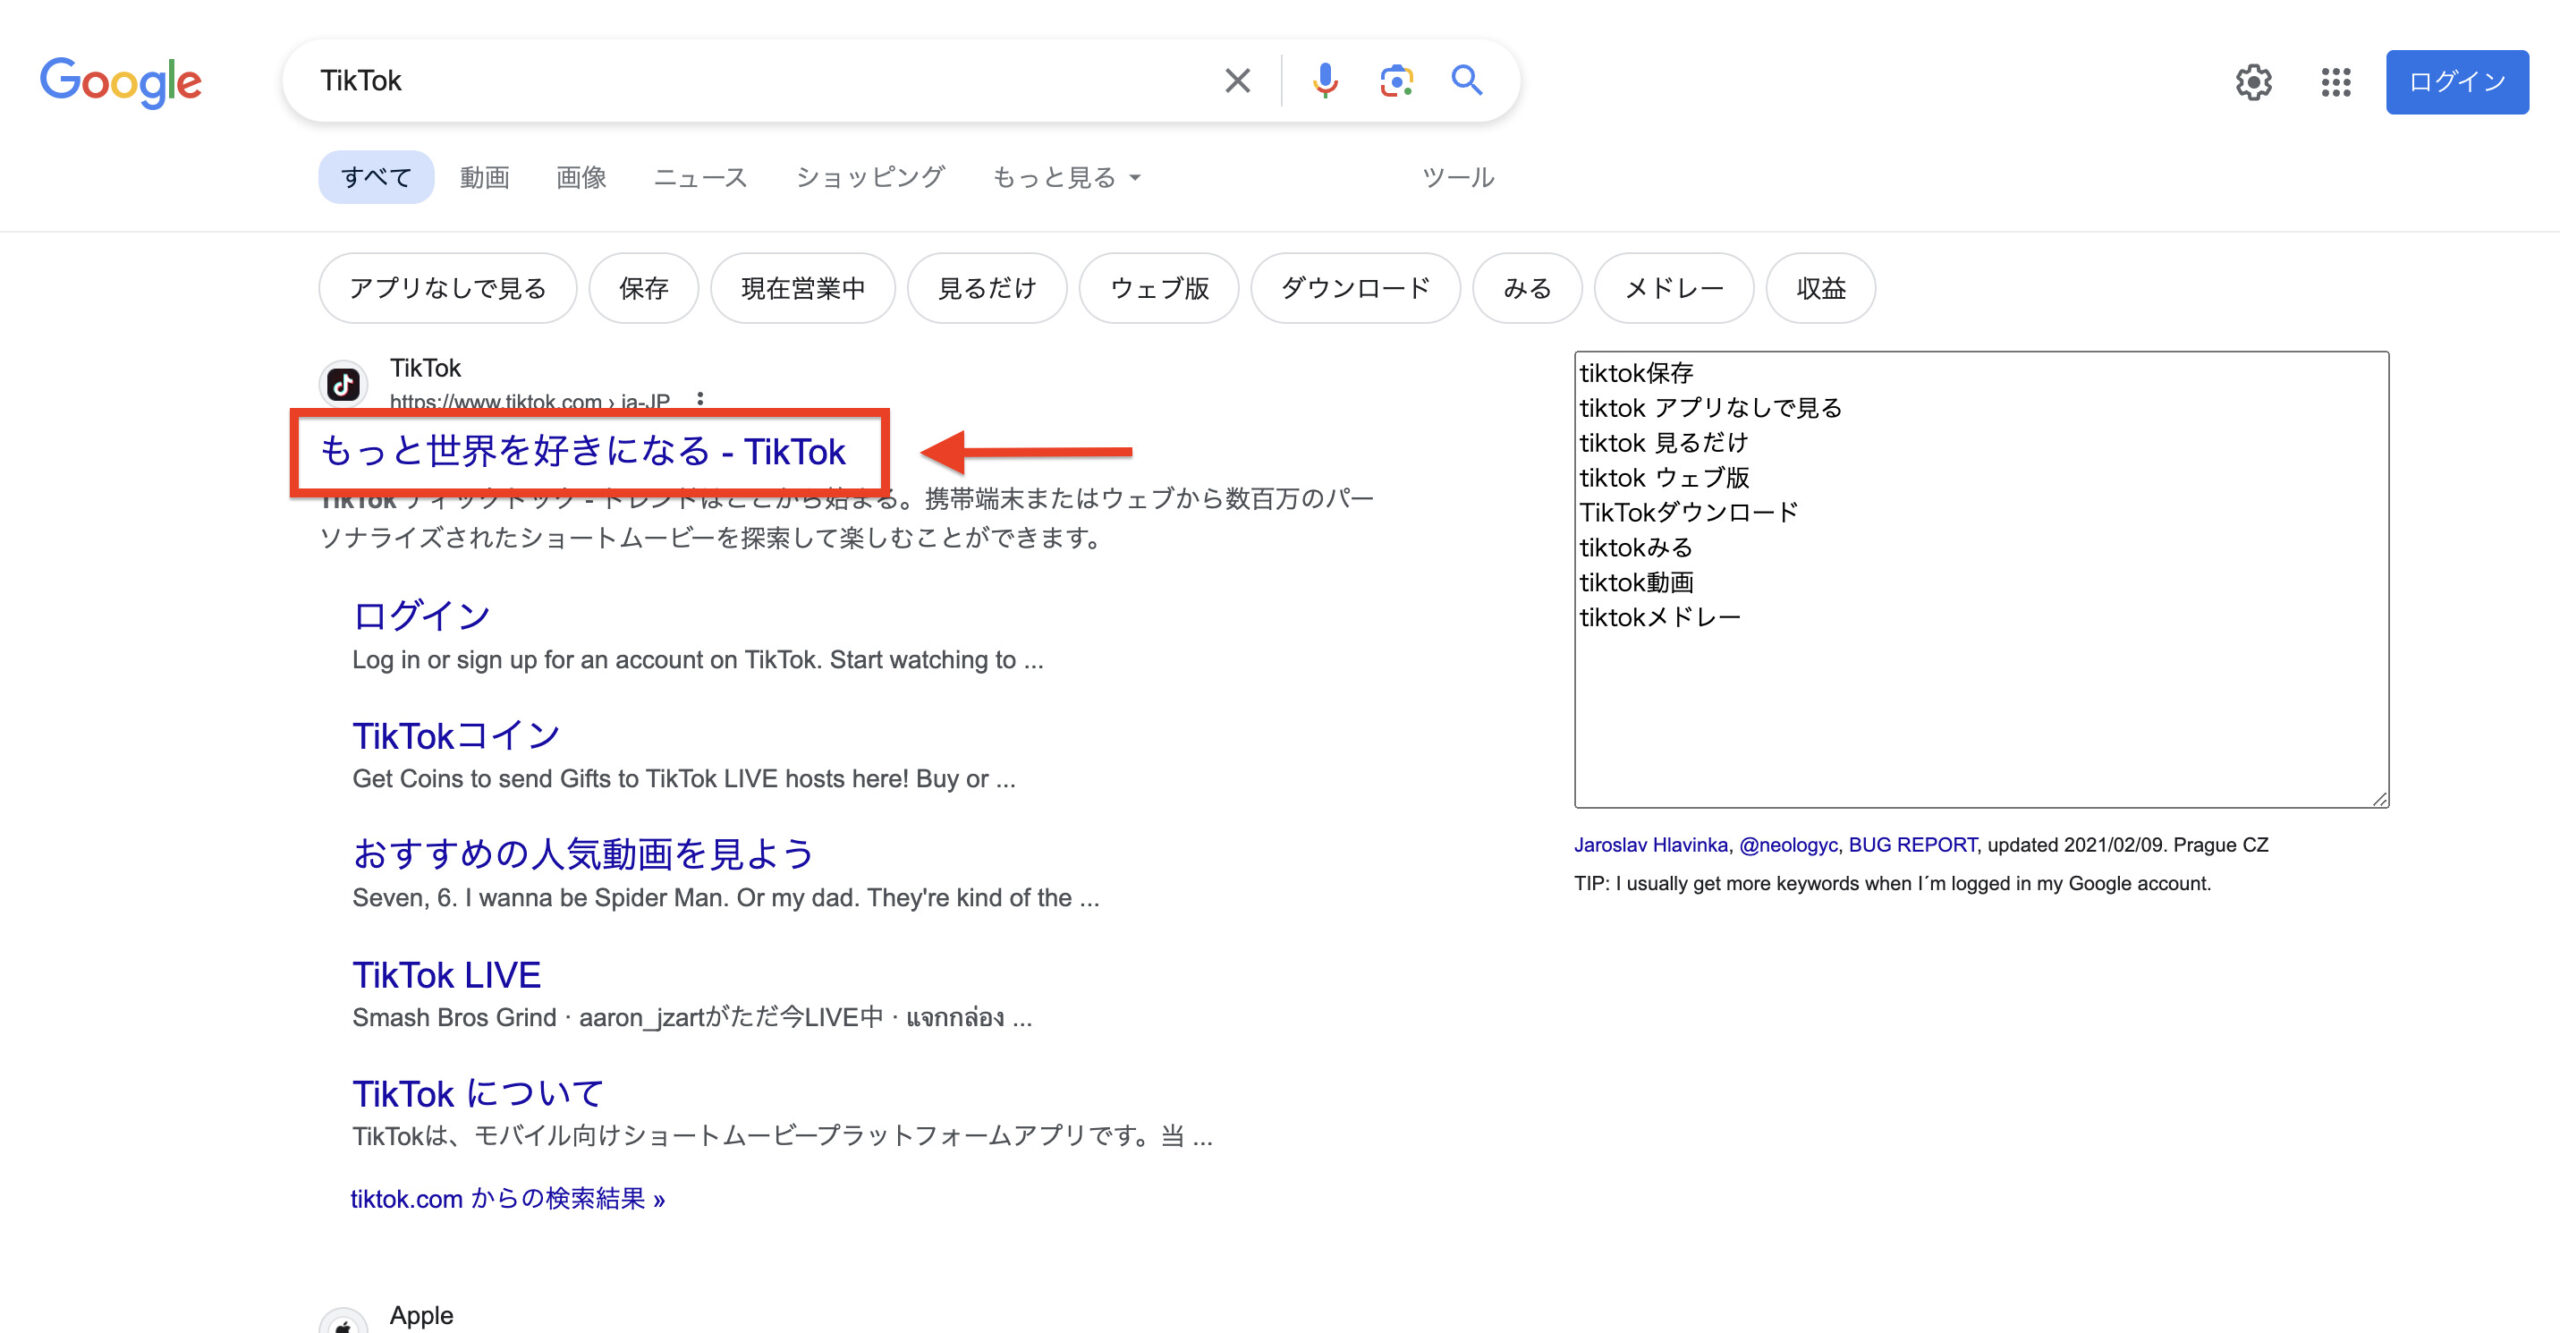Screen dimensions: 2560x1333
Task: Open the Jaroslav Hlavinka link
Action: click(x=1651, y=845)
